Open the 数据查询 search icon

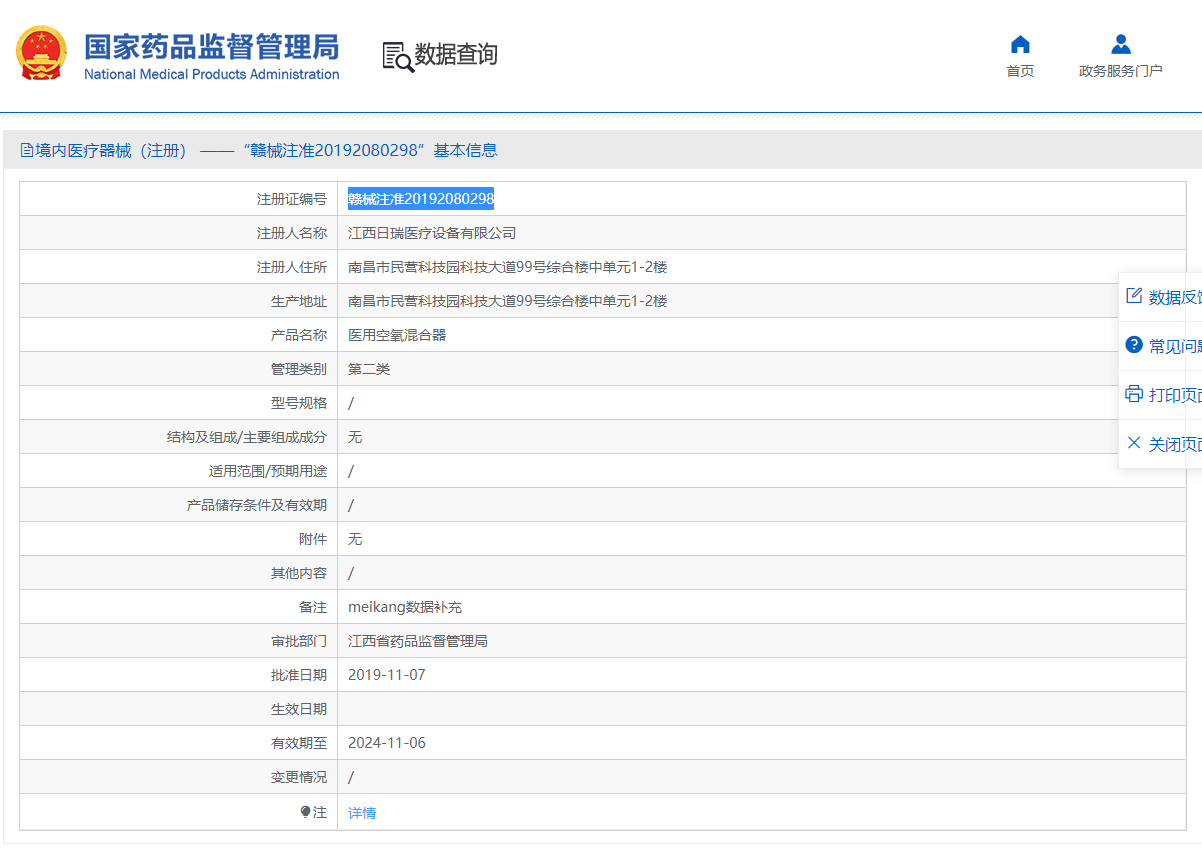pos(398,56)
